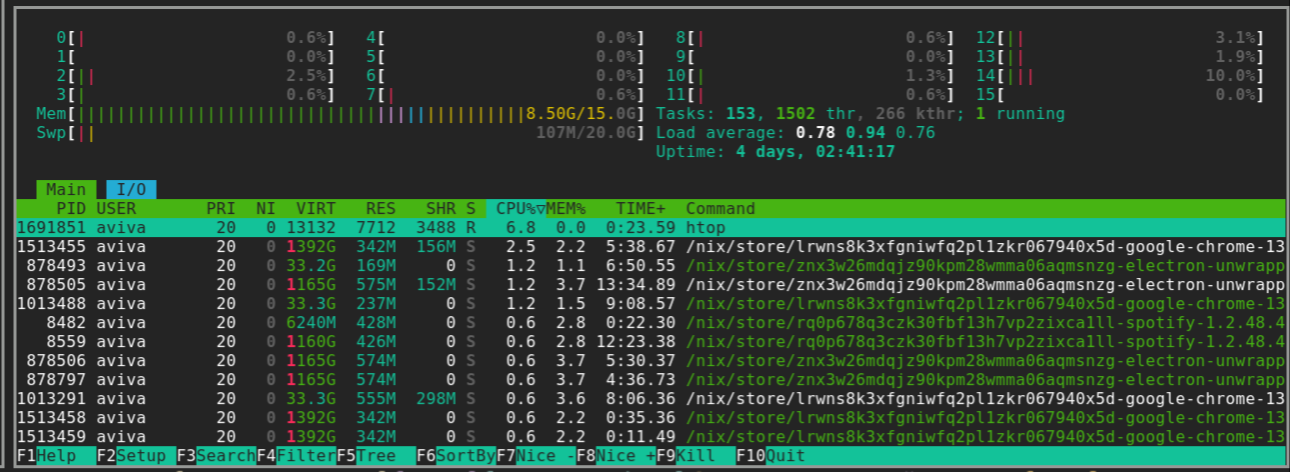1290x472 pixels.
Task: Sort by the MEM% column header
Action: [566, 209]
